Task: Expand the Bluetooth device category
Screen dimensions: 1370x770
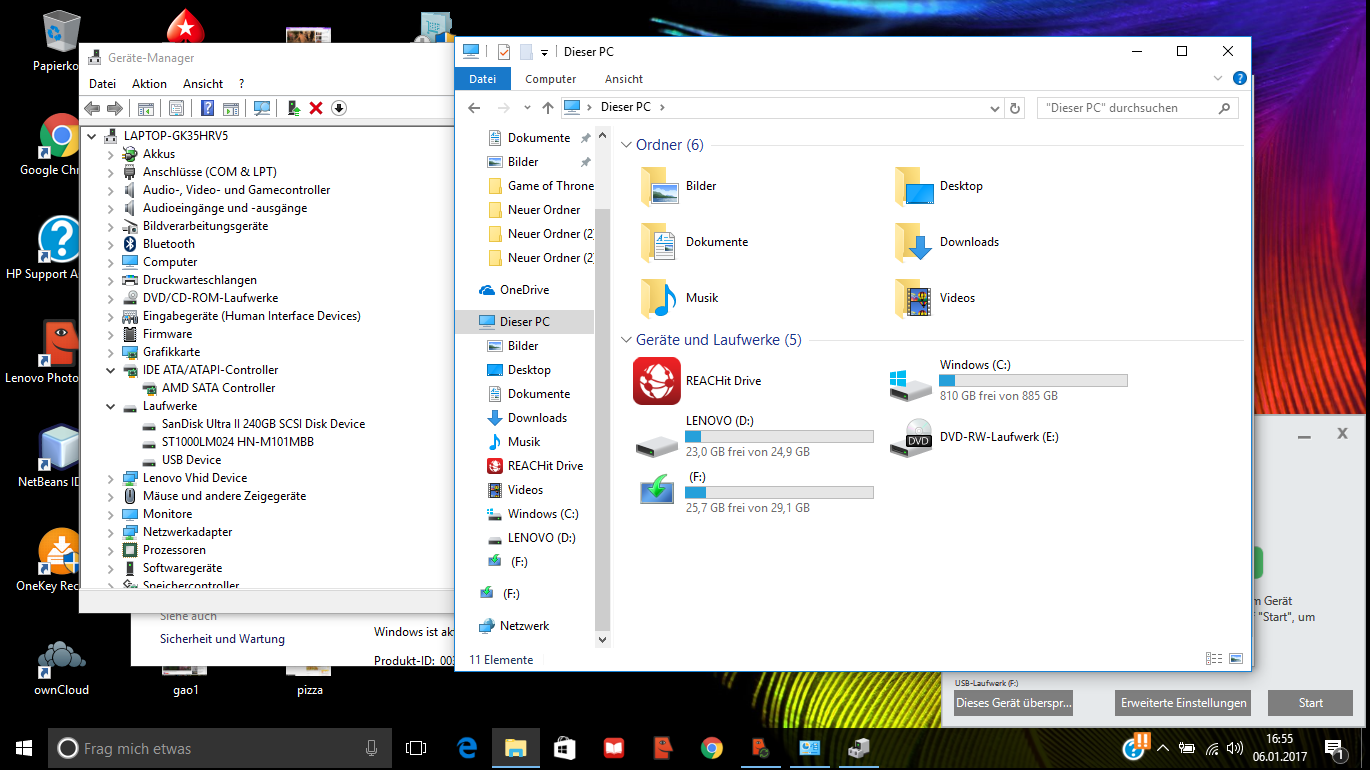Action: (x=111, y=244)
